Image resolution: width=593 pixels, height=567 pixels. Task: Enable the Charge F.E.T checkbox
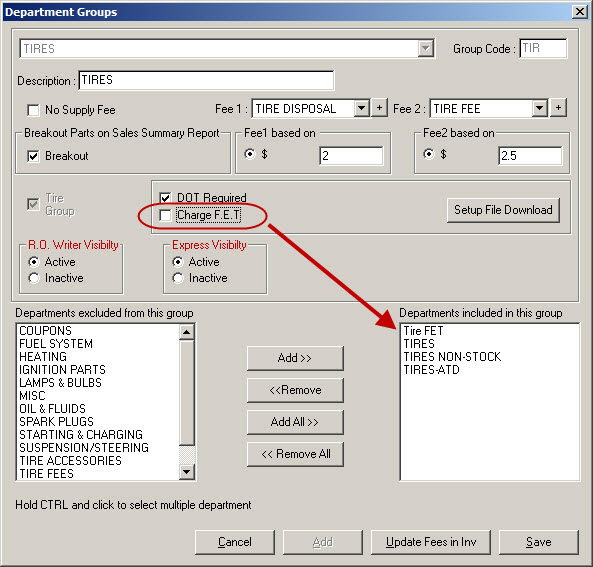pyautogui.click(x=165, y=215)
